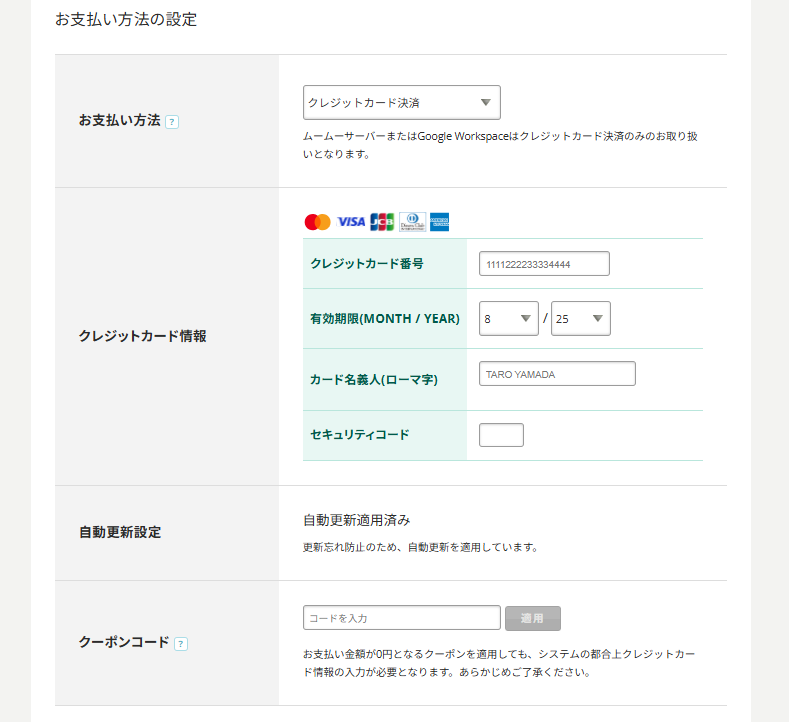Image resolution: width=789 pixels, height=722 pixels.
Task: Click the Diners Club logo
Action: (412, 222)
